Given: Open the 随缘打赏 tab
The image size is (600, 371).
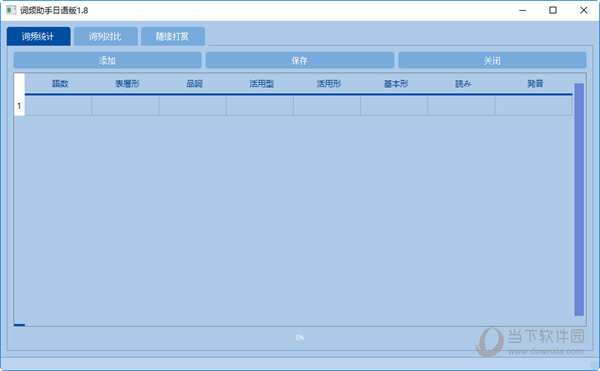Looking at the screenshot, I should [x=173, y=36].
